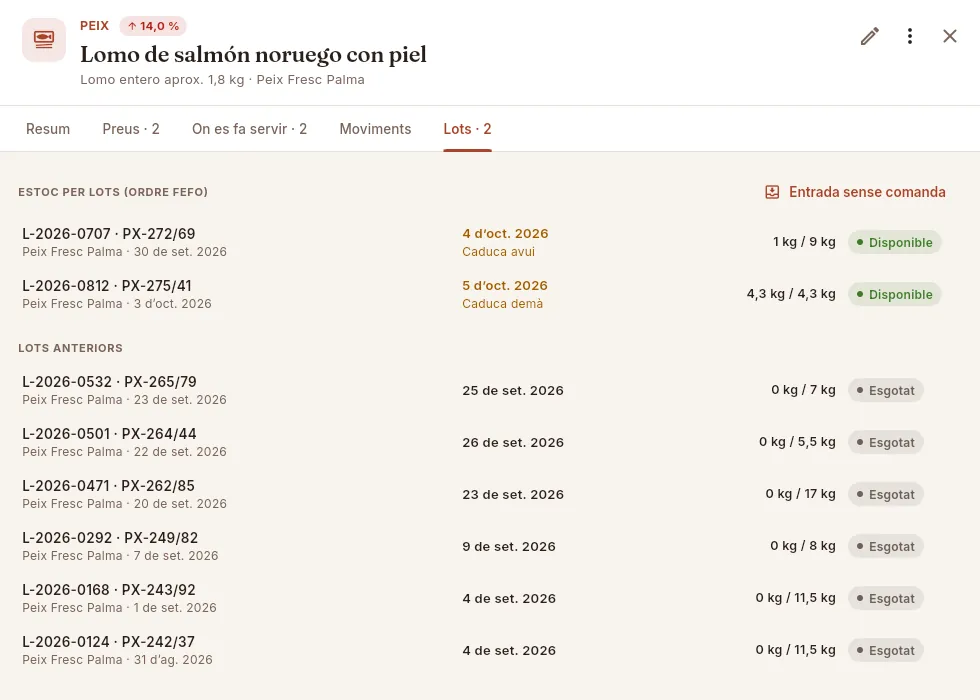Click Esgotat badge for lot L-2026-0471
The image size is (980, 700).
pos(886,494)
